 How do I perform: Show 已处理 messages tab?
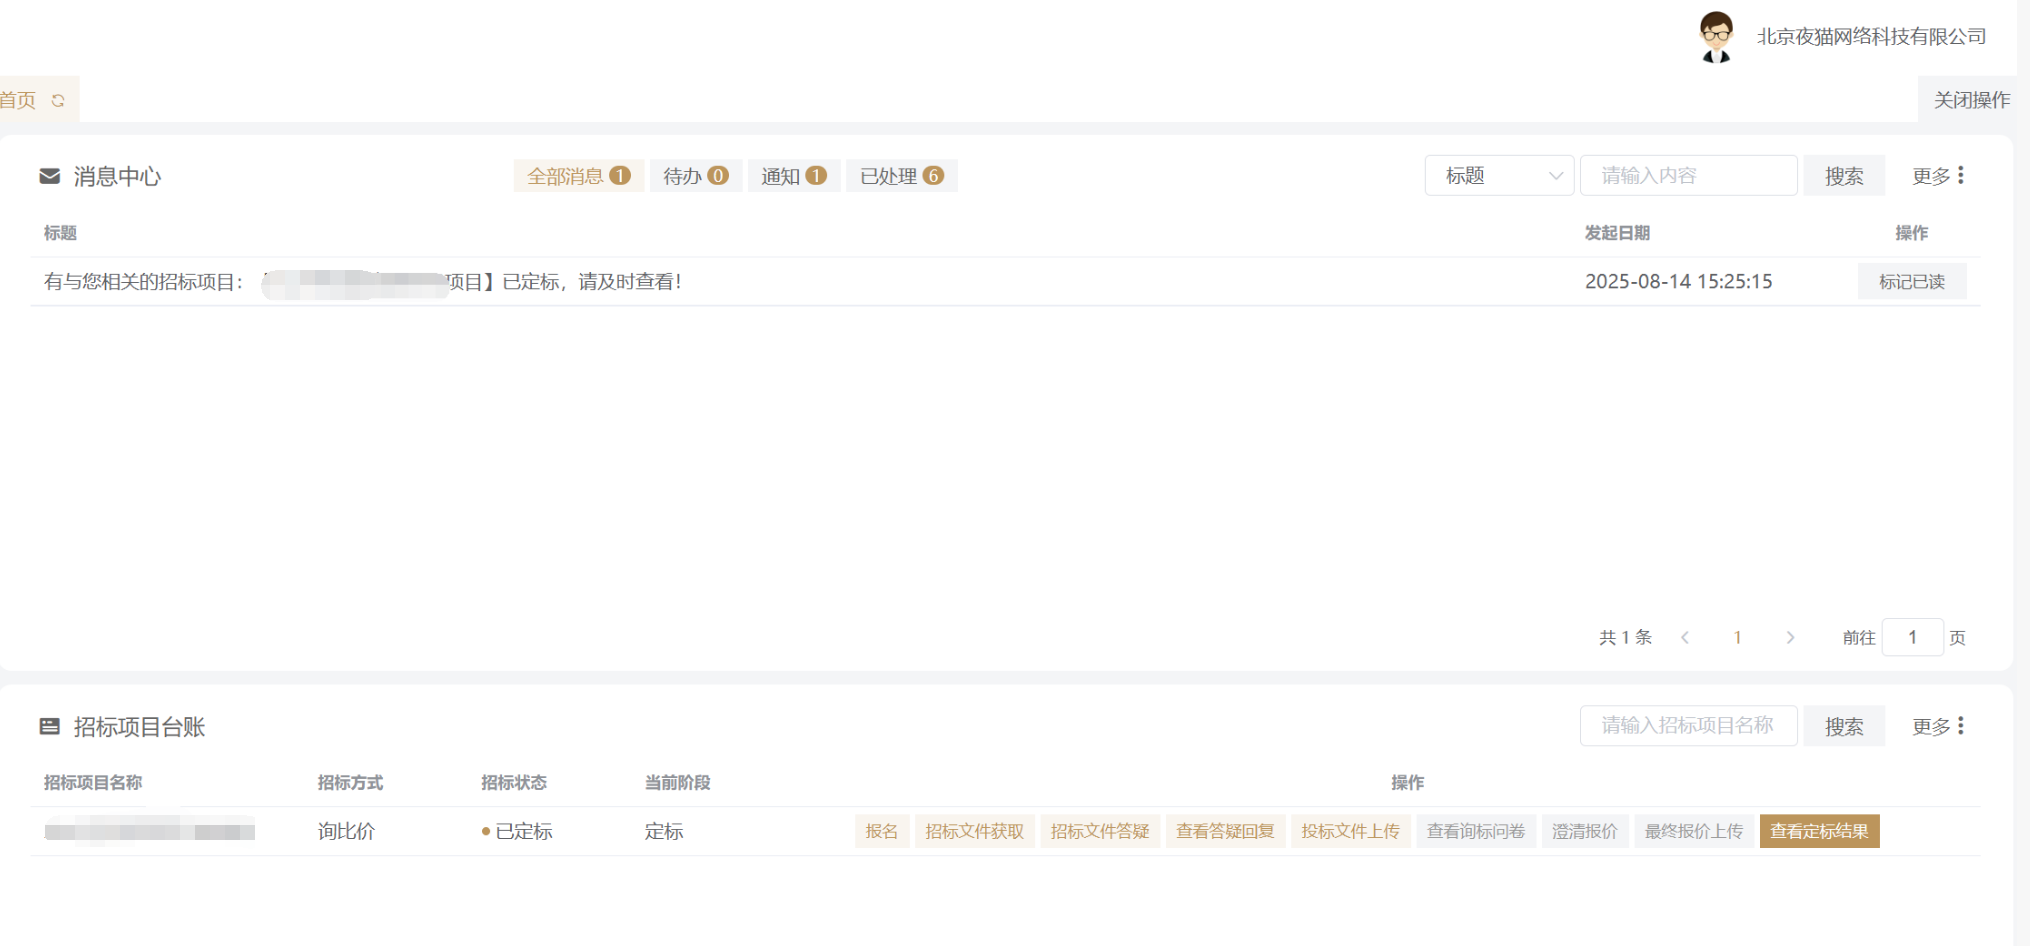pos(901,176)
